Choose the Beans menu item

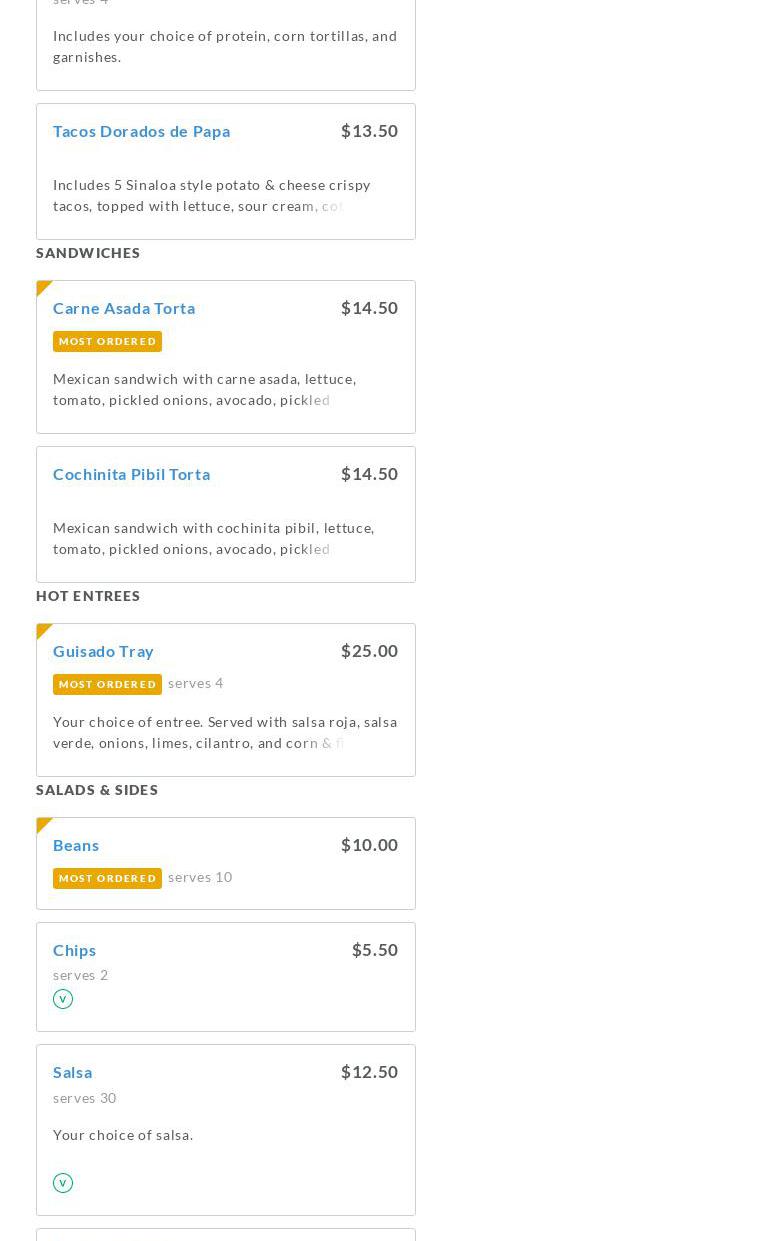[x=76, y=845]
